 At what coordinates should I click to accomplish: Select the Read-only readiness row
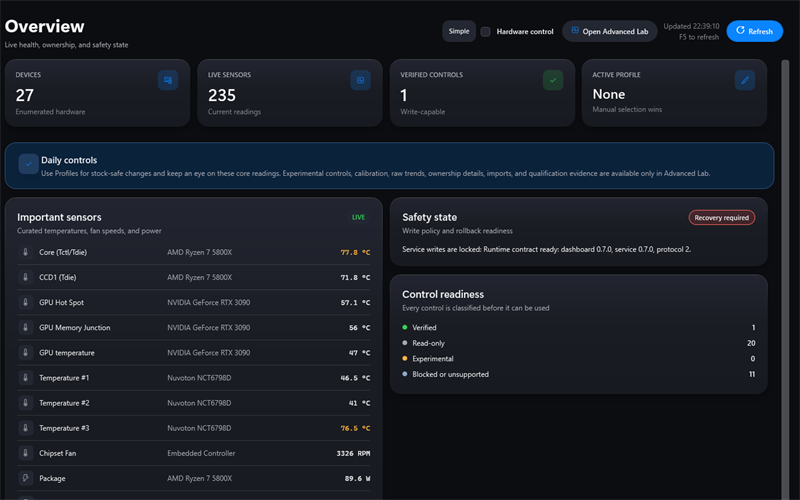(579, 343)
